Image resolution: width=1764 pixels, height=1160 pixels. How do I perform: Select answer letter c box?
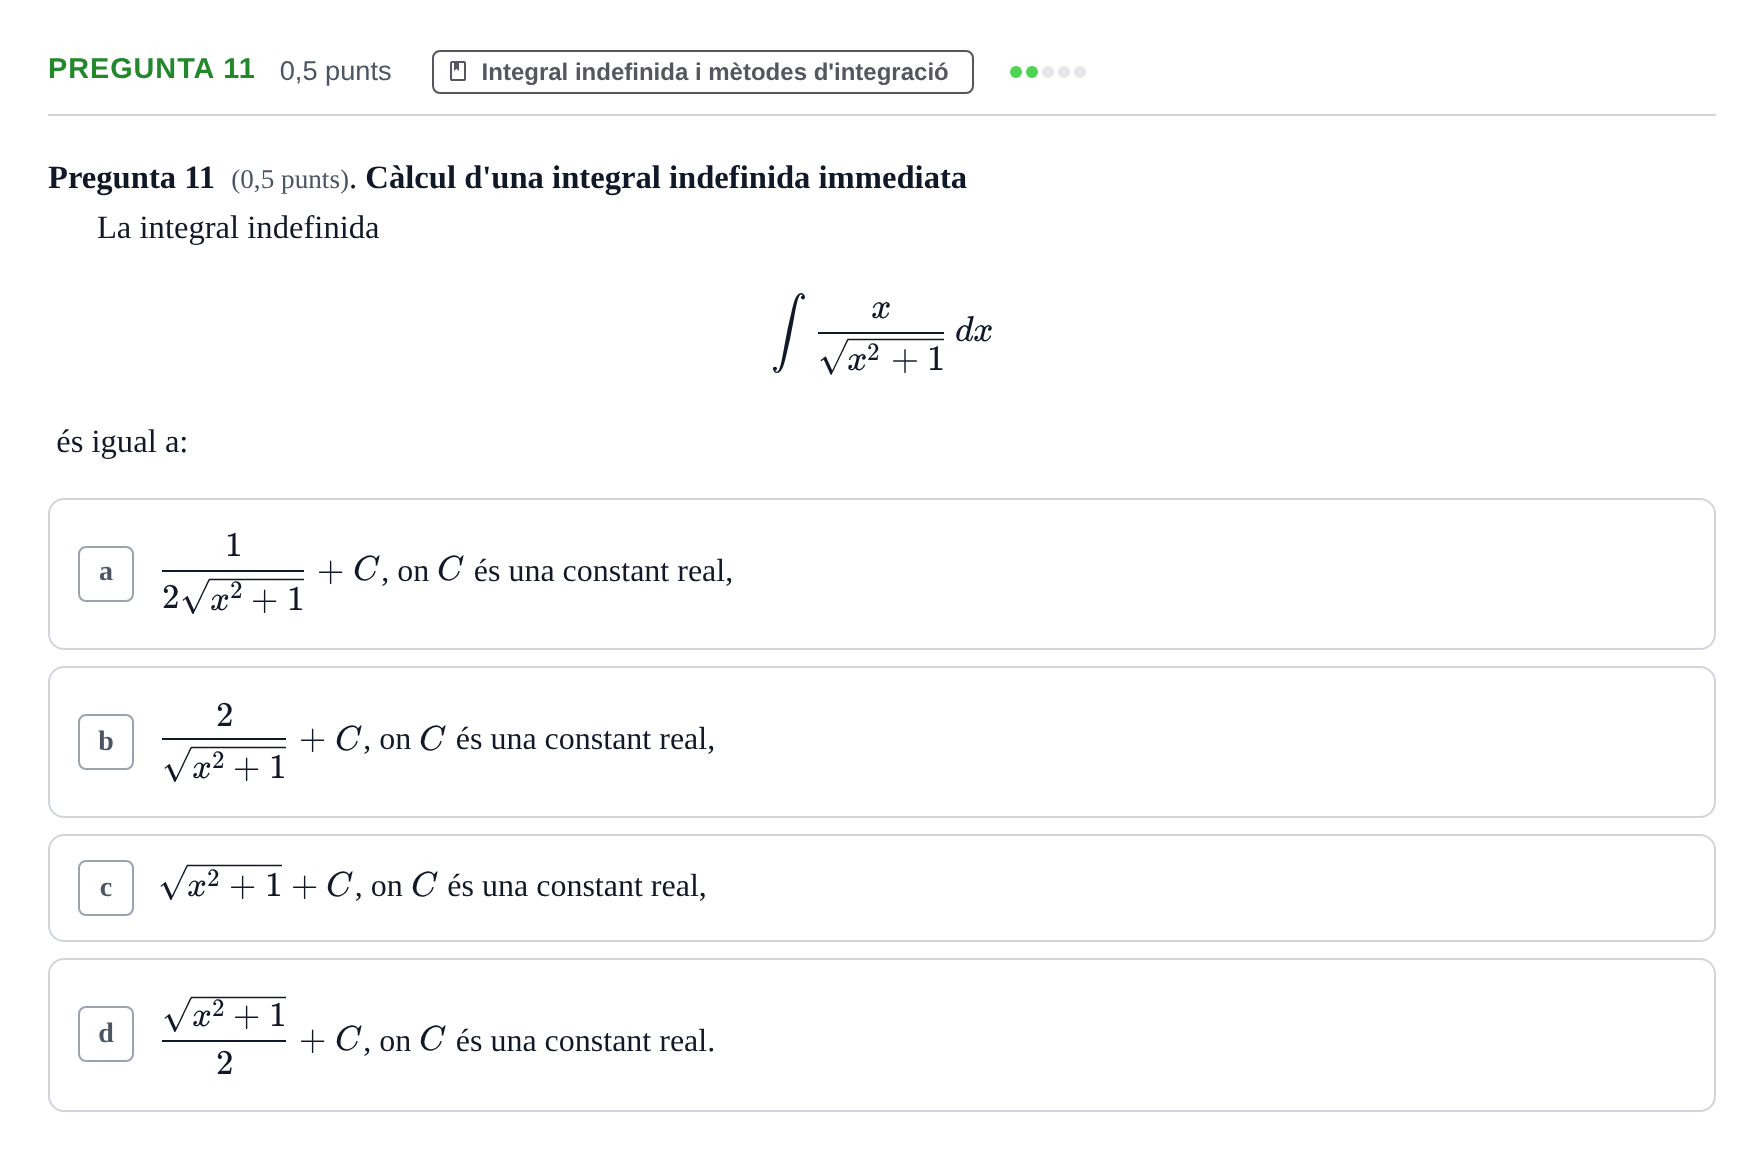(106, 888)
